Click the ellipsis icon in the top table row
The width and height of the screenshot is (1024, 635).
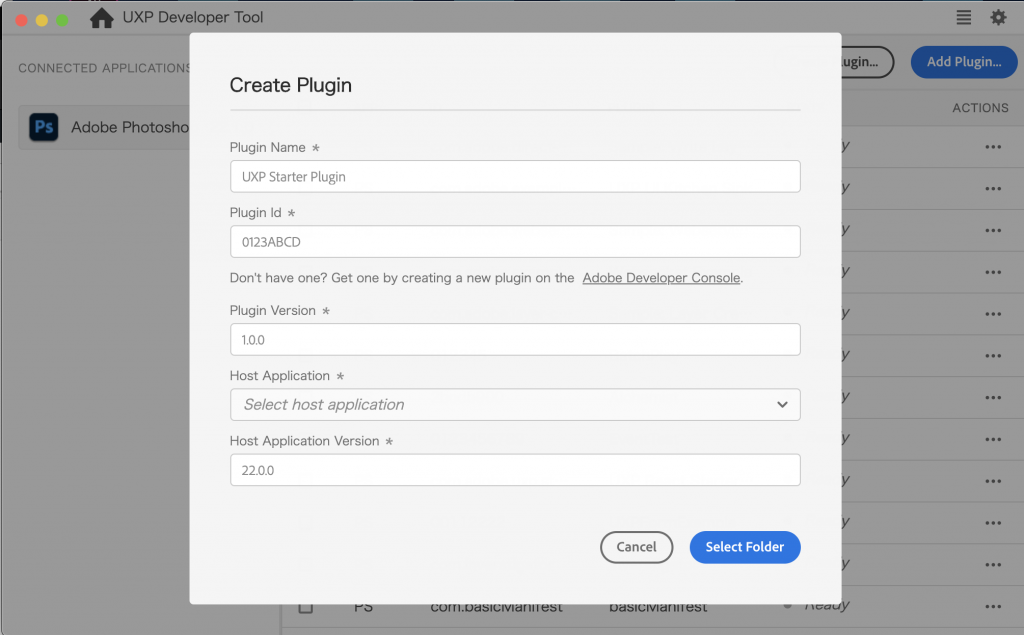point(993,146)
